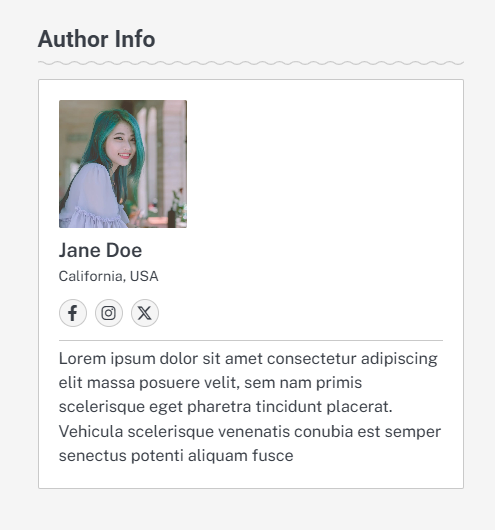Click the word 'Vehicula' in the bio
The width and height of the screenshot is (495, 530).
tap(91, 431)
